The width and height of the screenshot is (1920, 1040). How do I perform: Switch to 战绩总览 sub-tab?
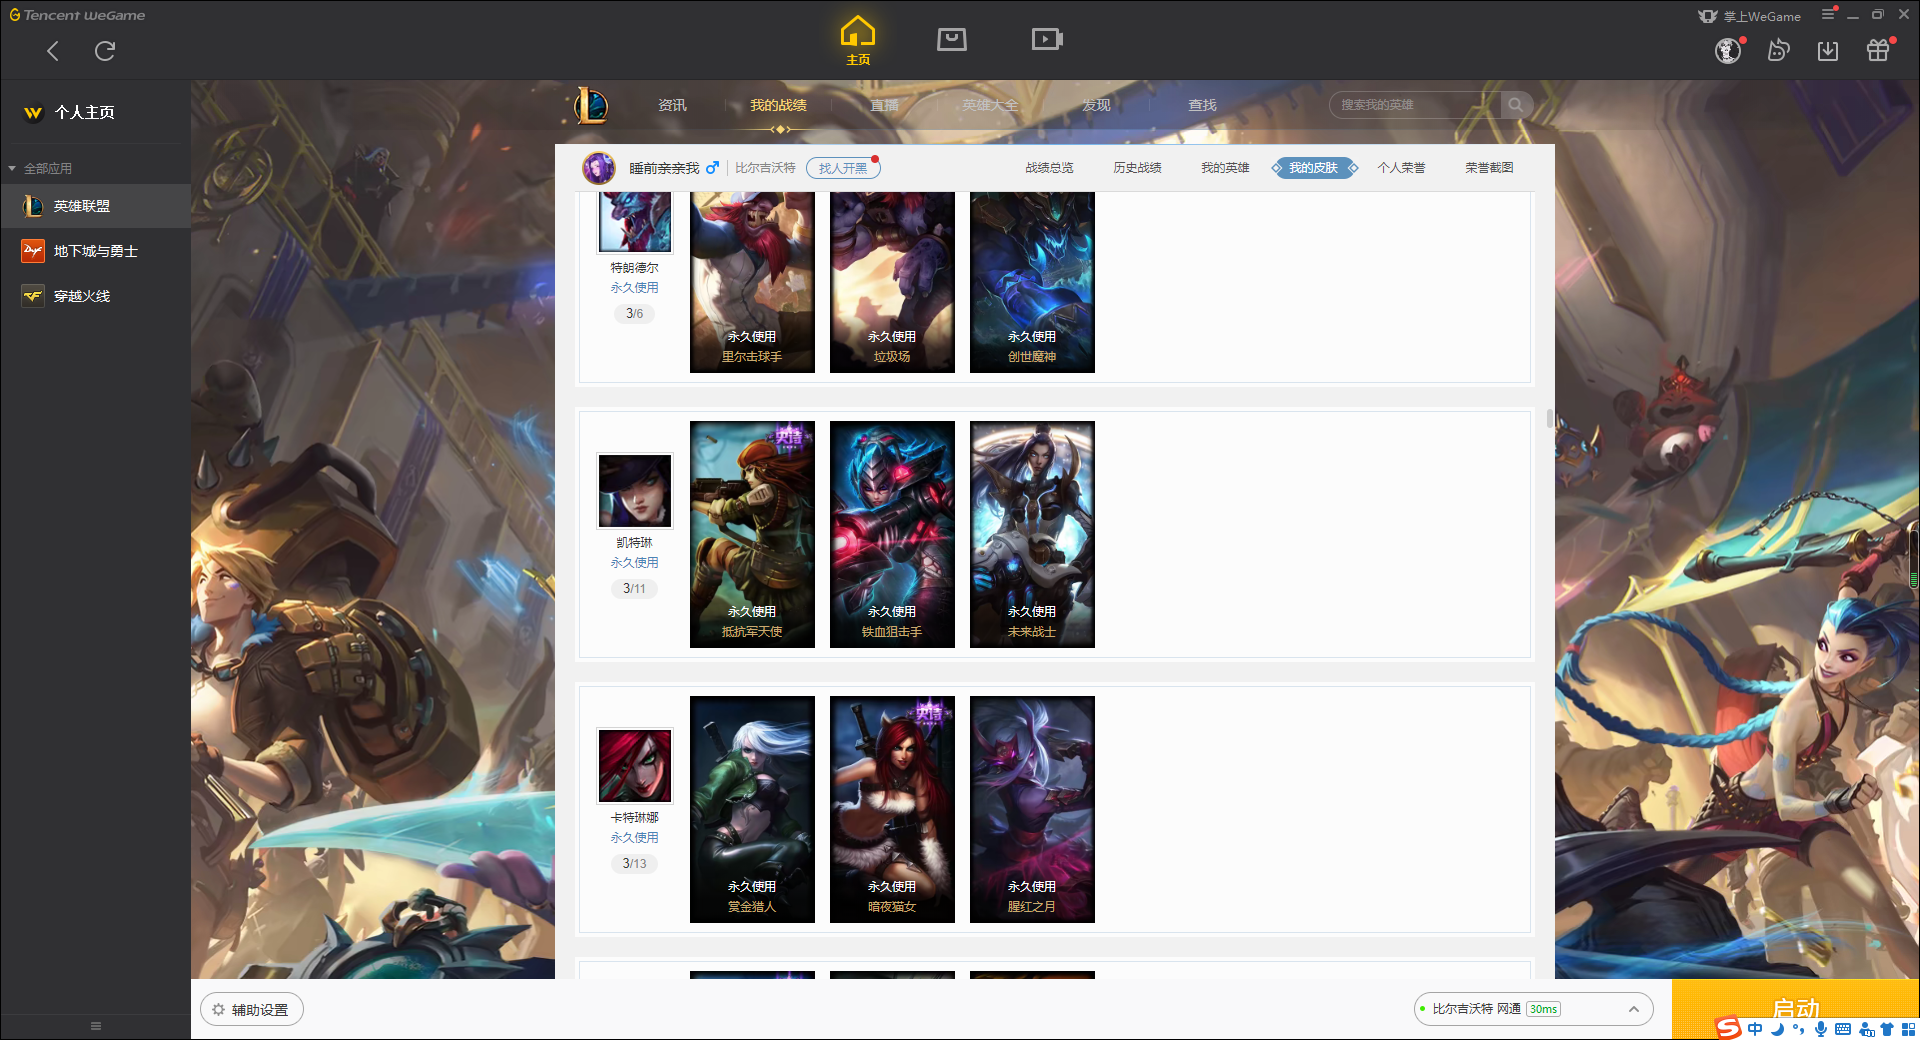(x=1049, y=168)
